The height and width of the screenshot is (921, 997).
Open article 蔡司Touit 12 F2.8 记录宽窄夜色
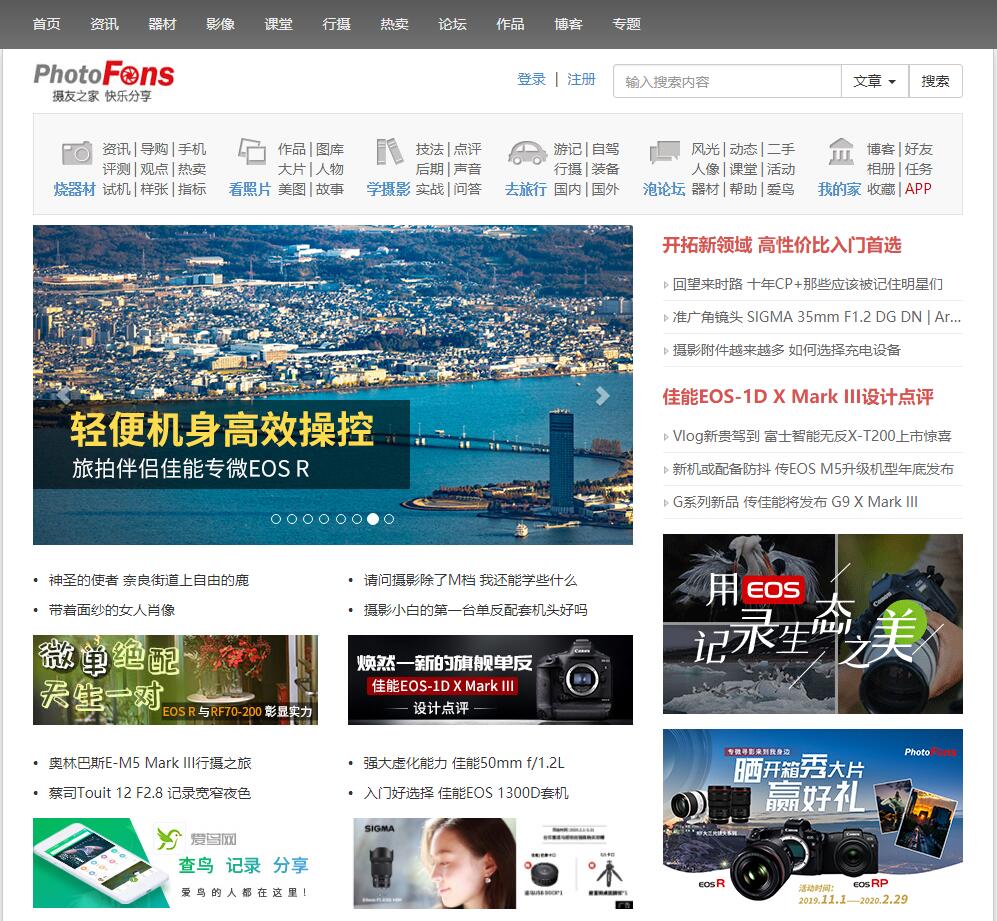150,793
